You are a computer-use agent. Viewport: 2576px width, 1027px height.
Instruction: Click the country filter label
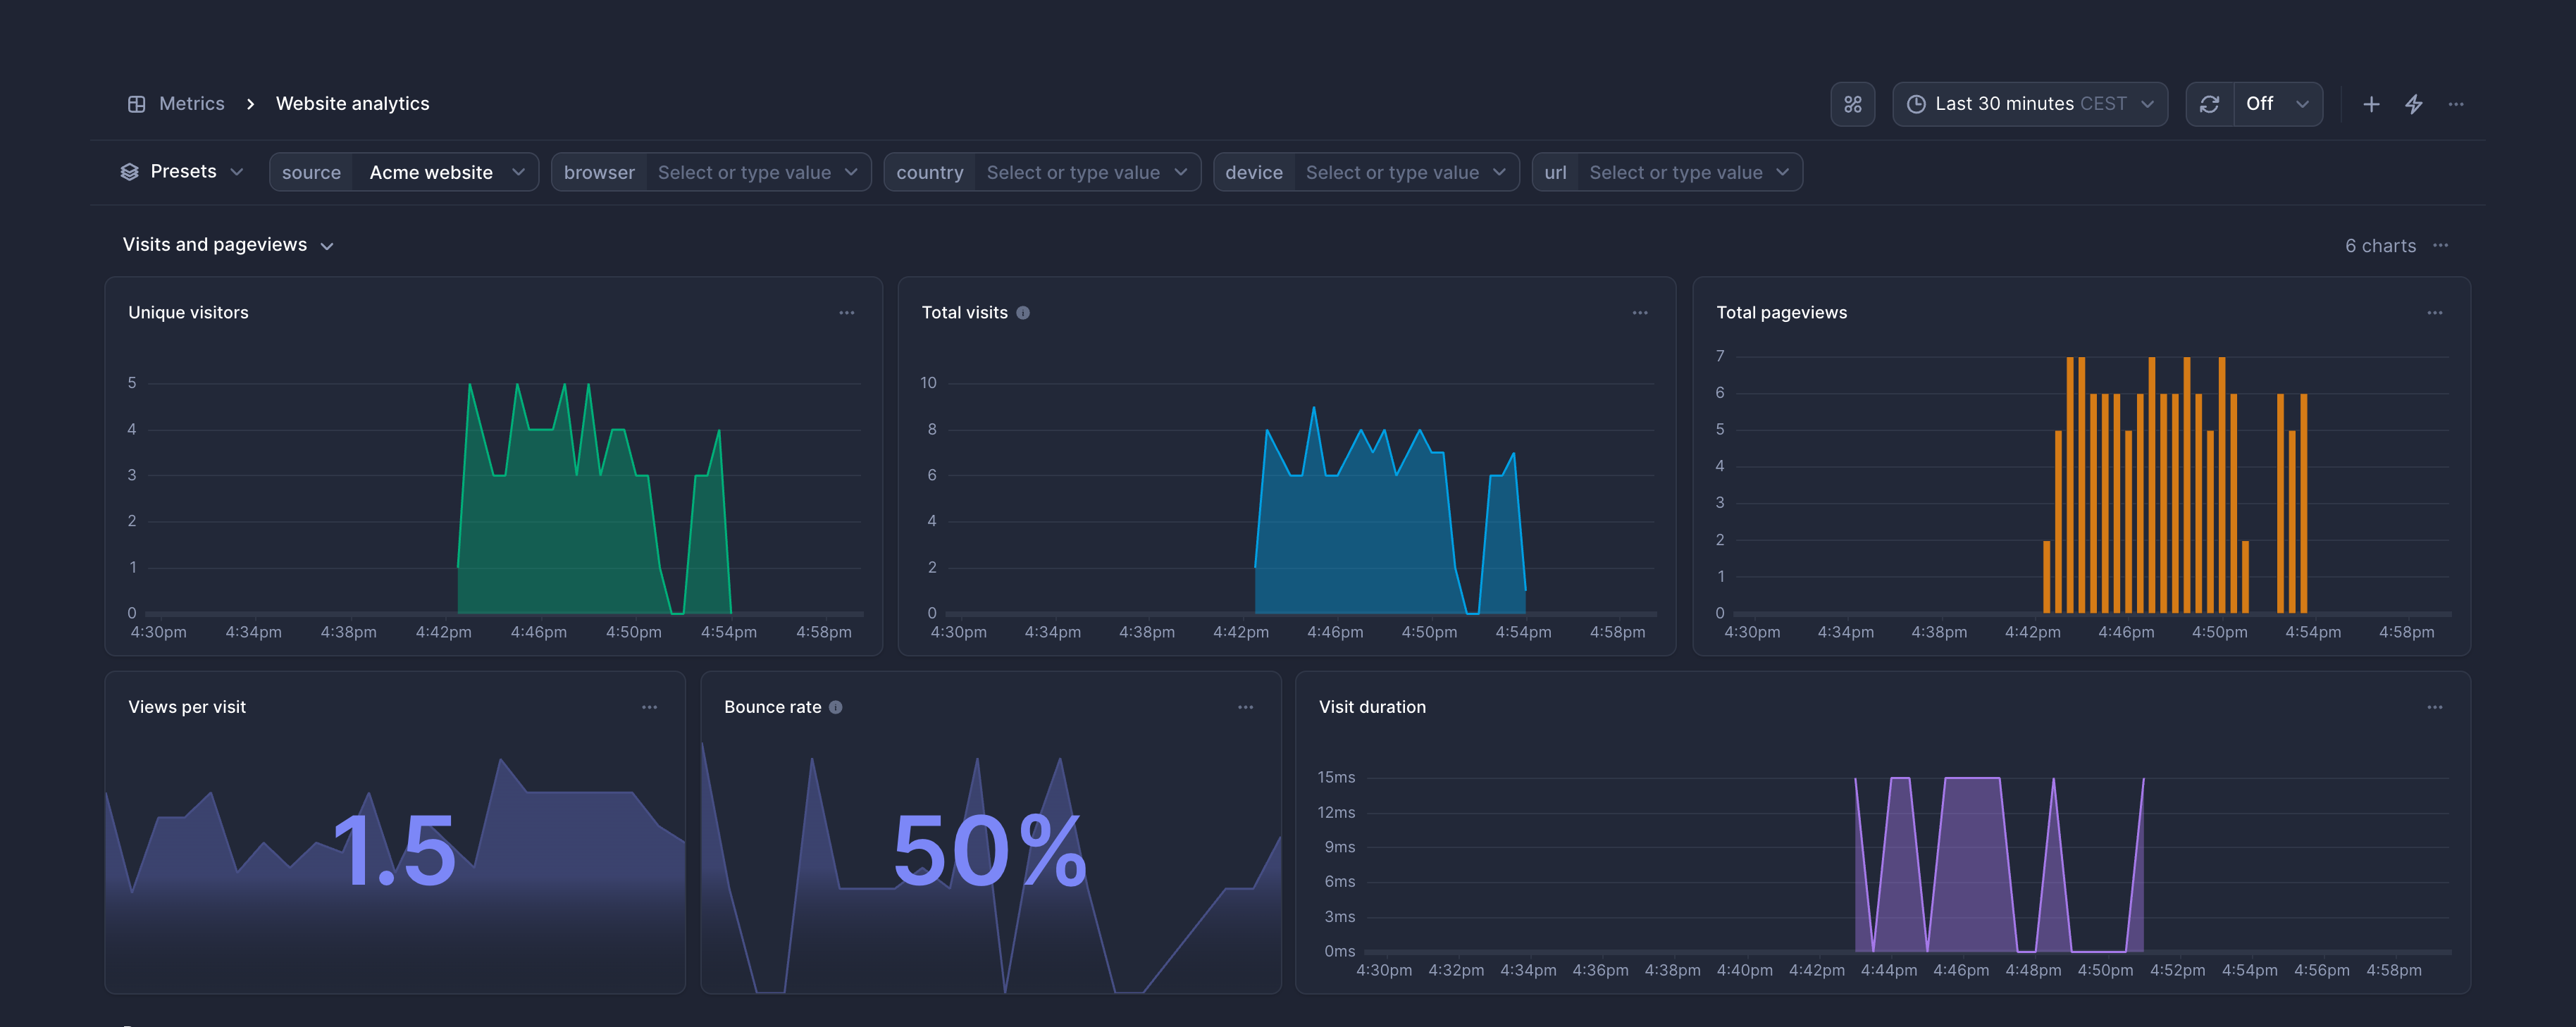929,172
